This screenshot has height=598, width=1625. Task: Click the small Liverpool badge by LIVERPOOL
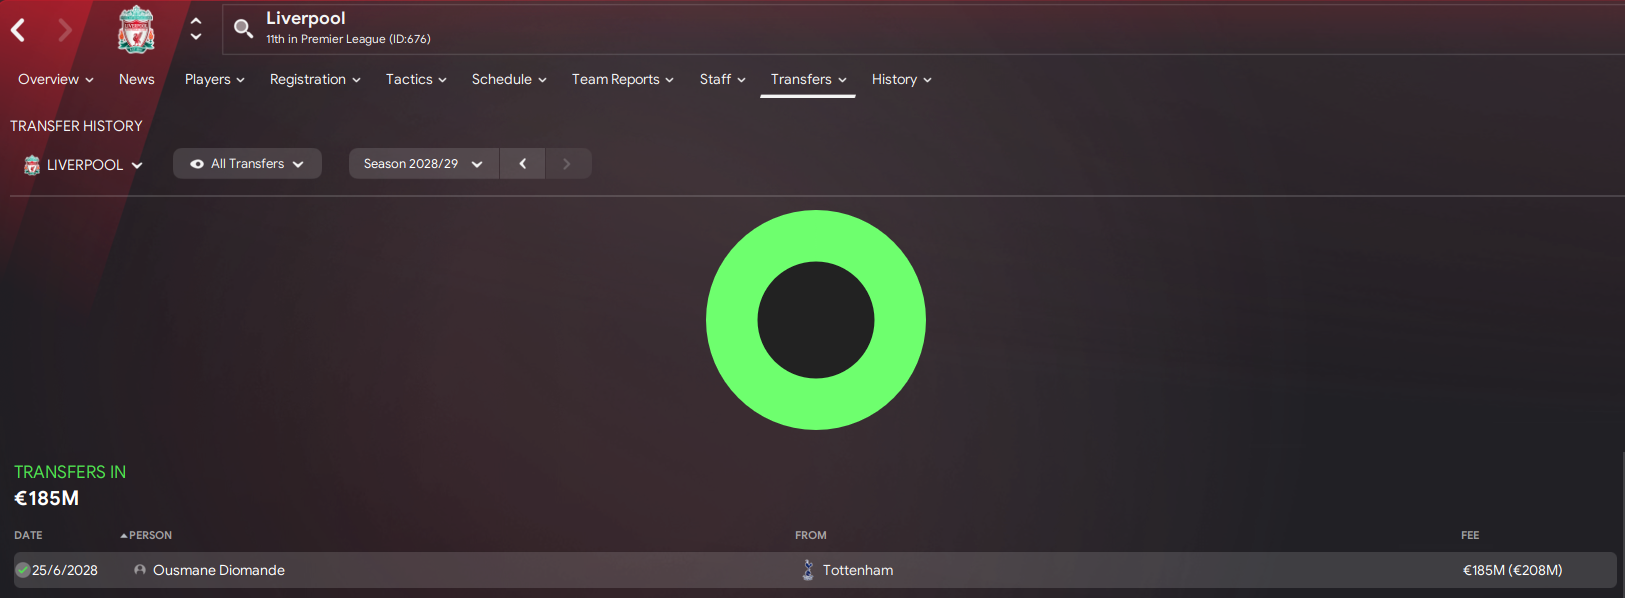click(32, 165)
